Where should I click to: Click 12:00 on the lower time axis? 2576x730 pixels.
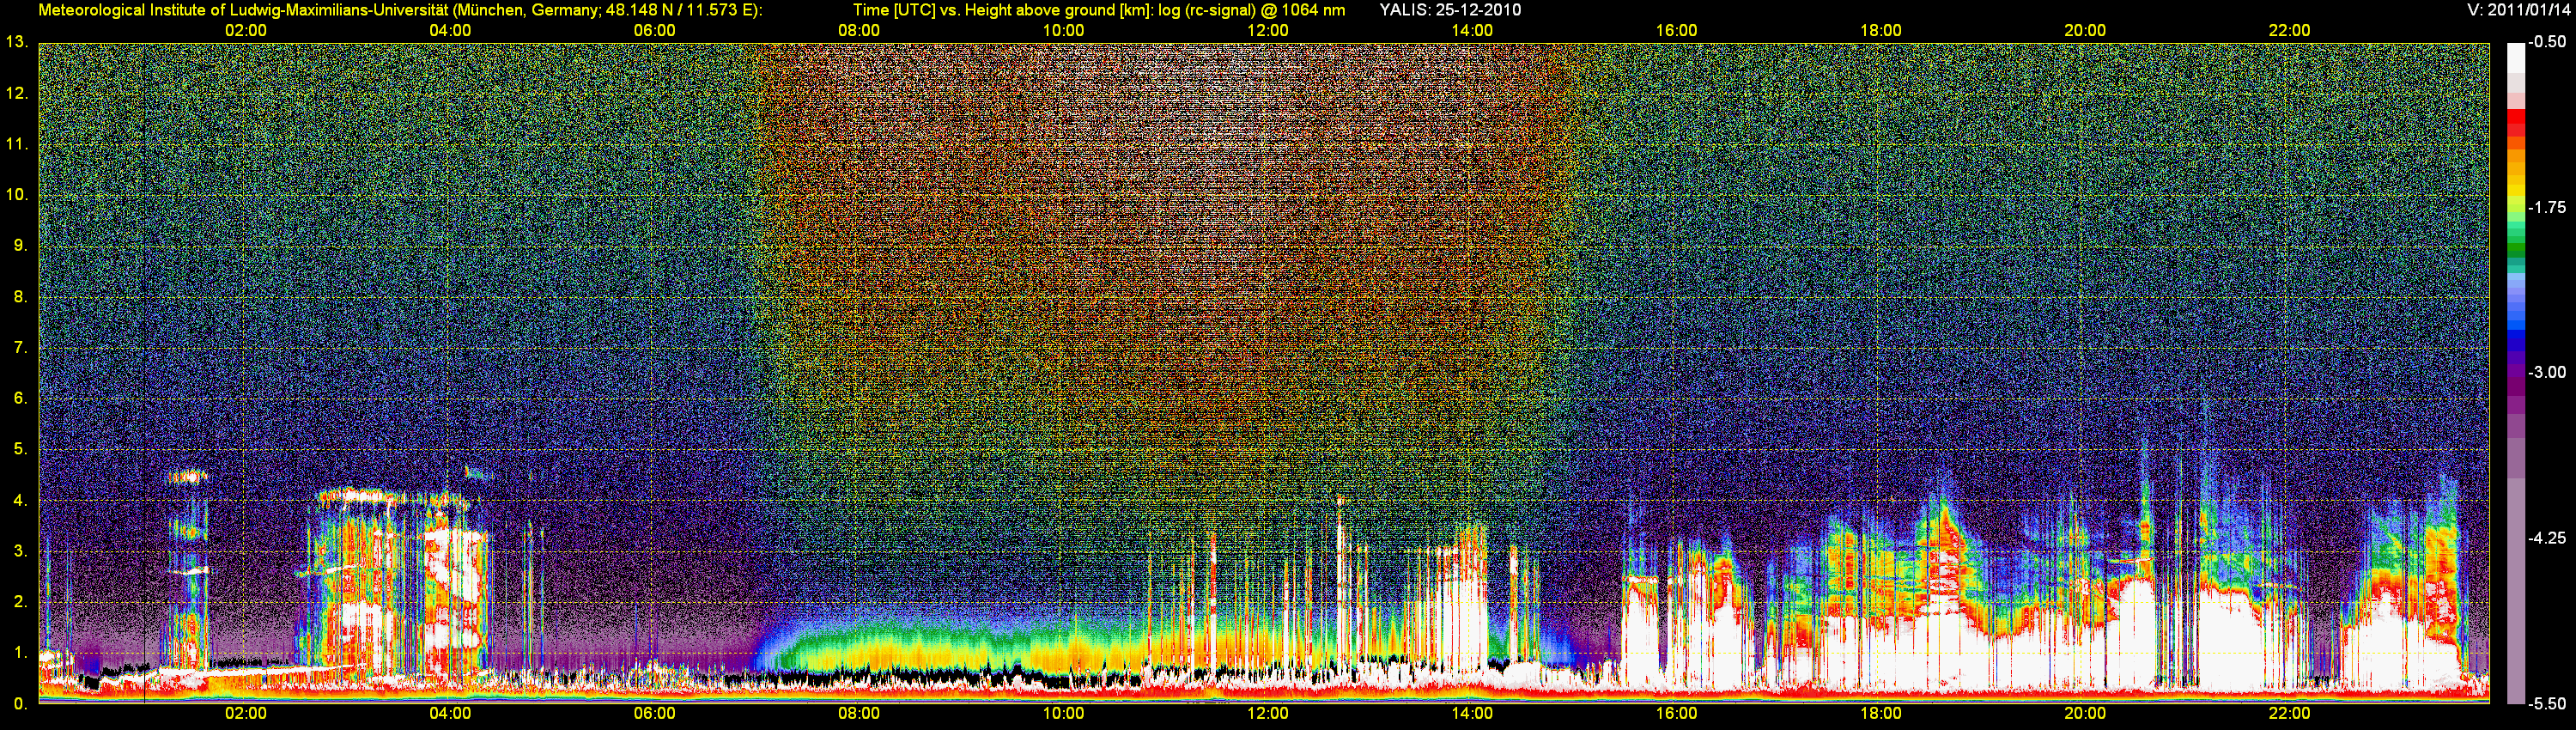coord(1268,713)
